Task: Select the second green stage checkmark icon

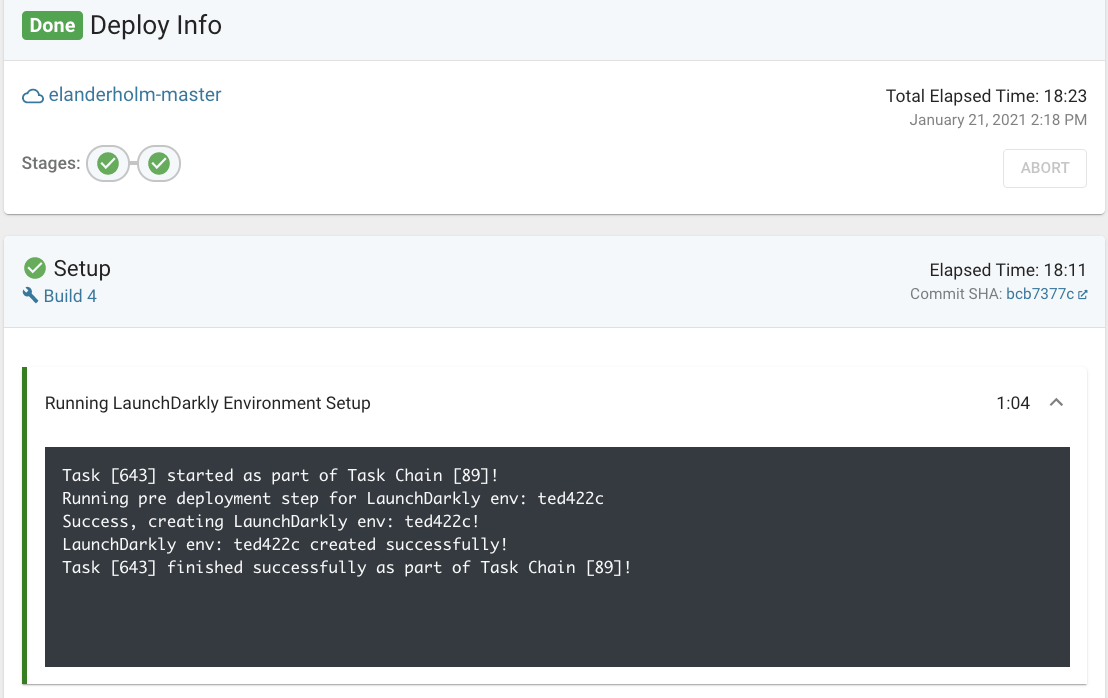Action: (158, 163)
